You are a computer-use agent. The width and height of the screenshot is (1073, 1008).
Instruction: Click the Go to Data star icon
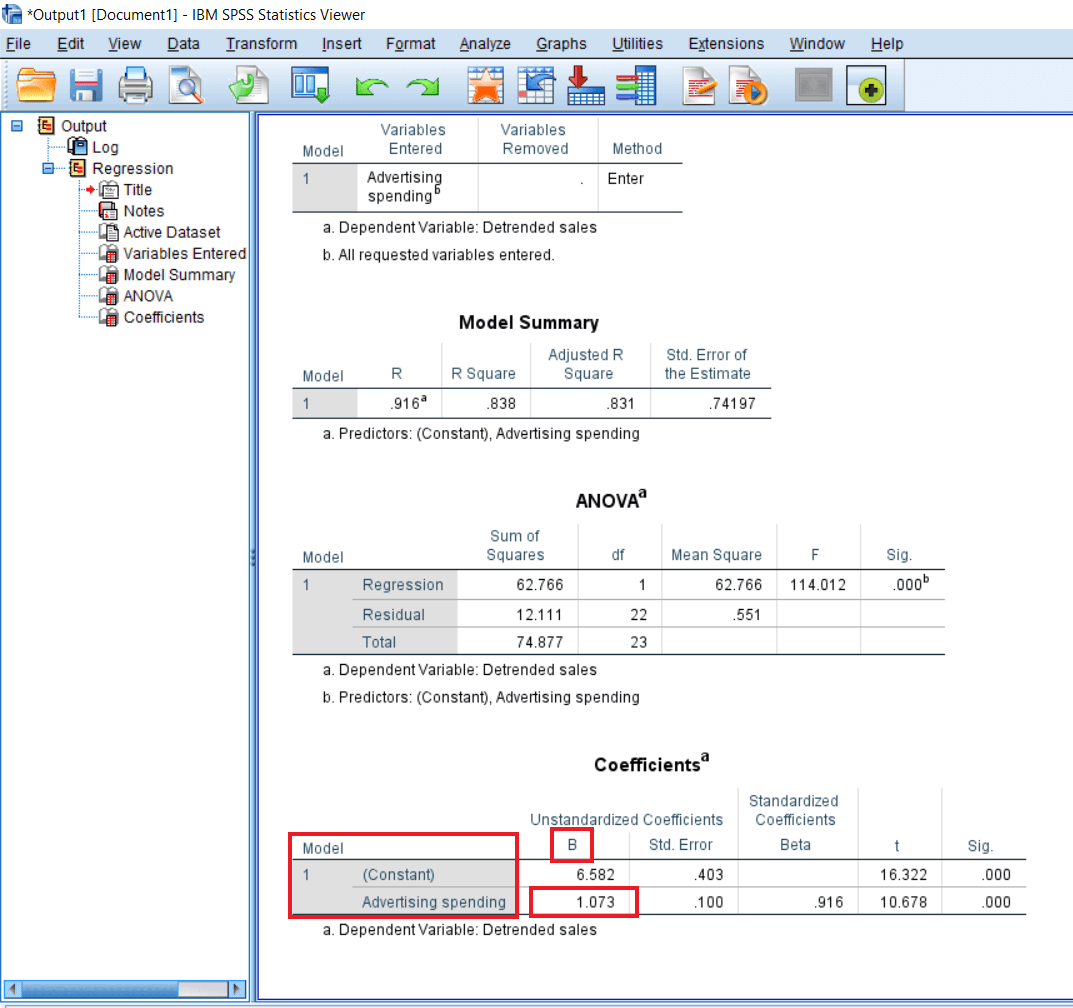point(486,87)
